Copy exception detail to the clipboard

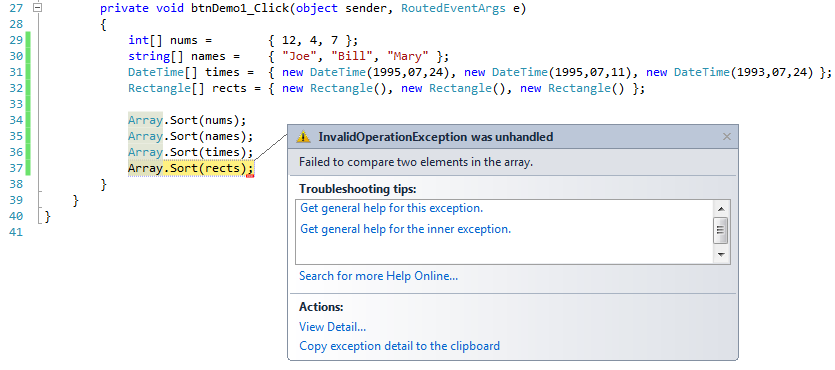click(x=399, y=346)
